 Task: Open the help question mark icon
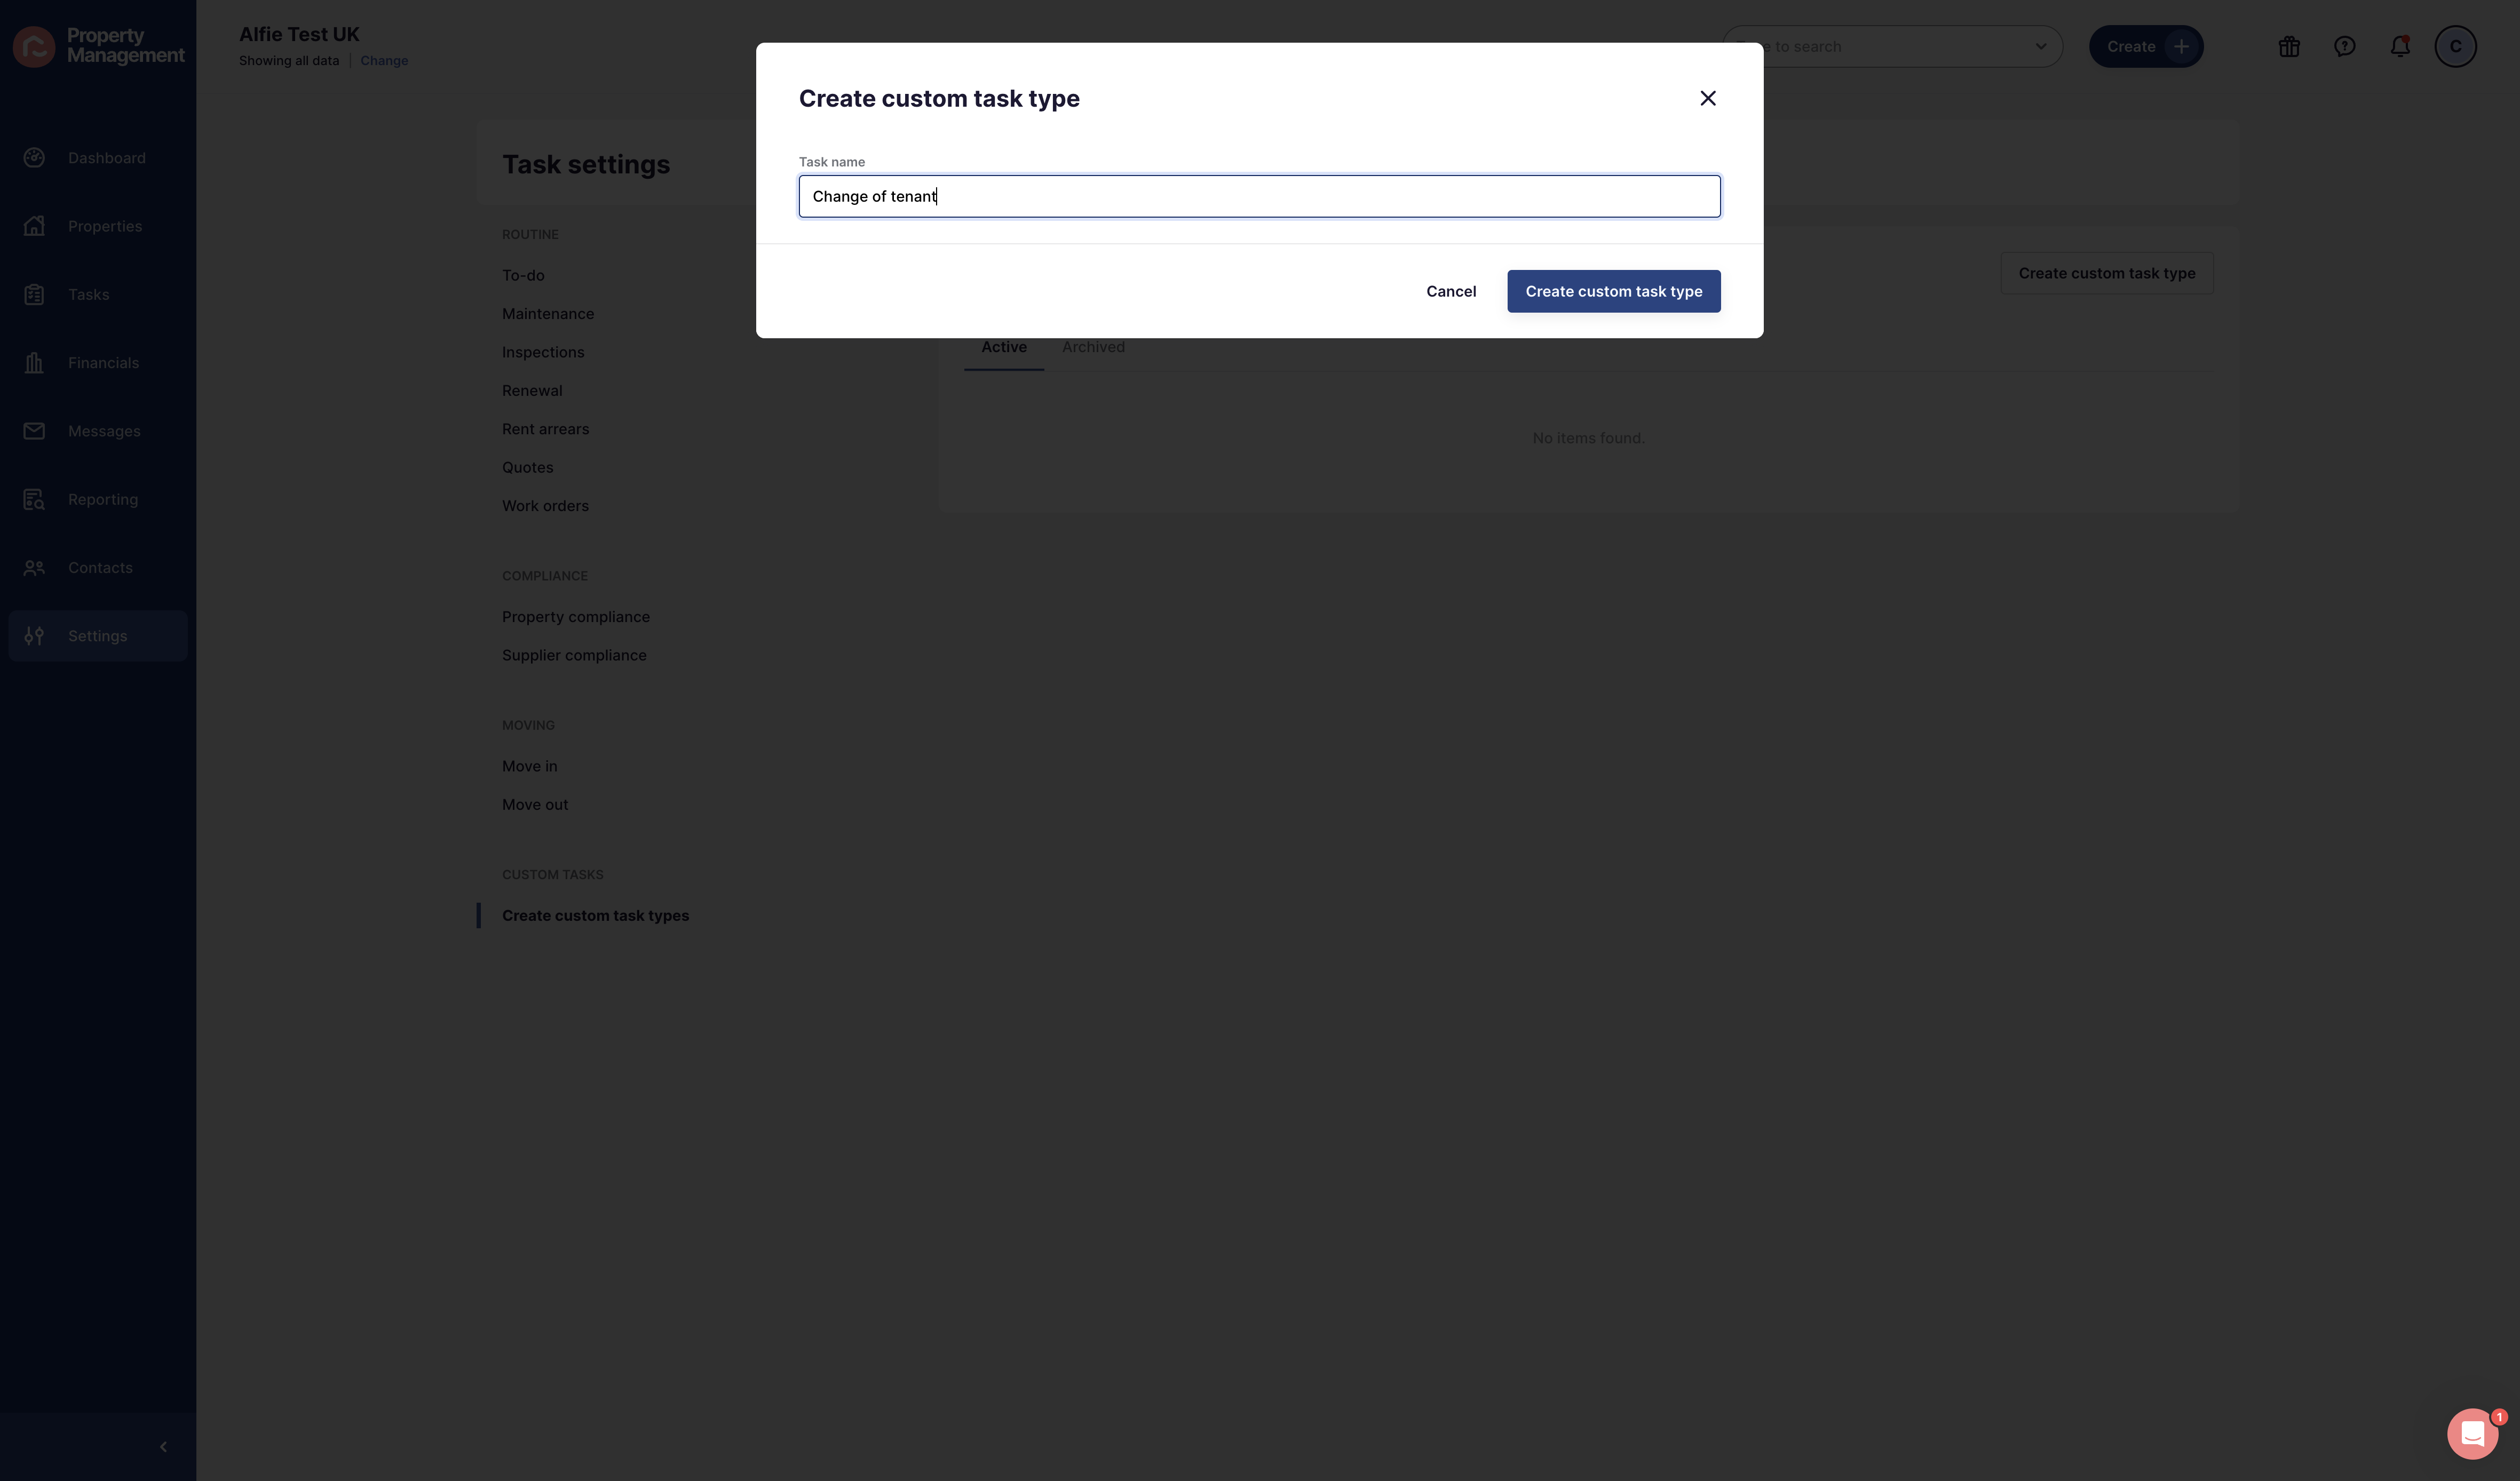coord(2344,46)
